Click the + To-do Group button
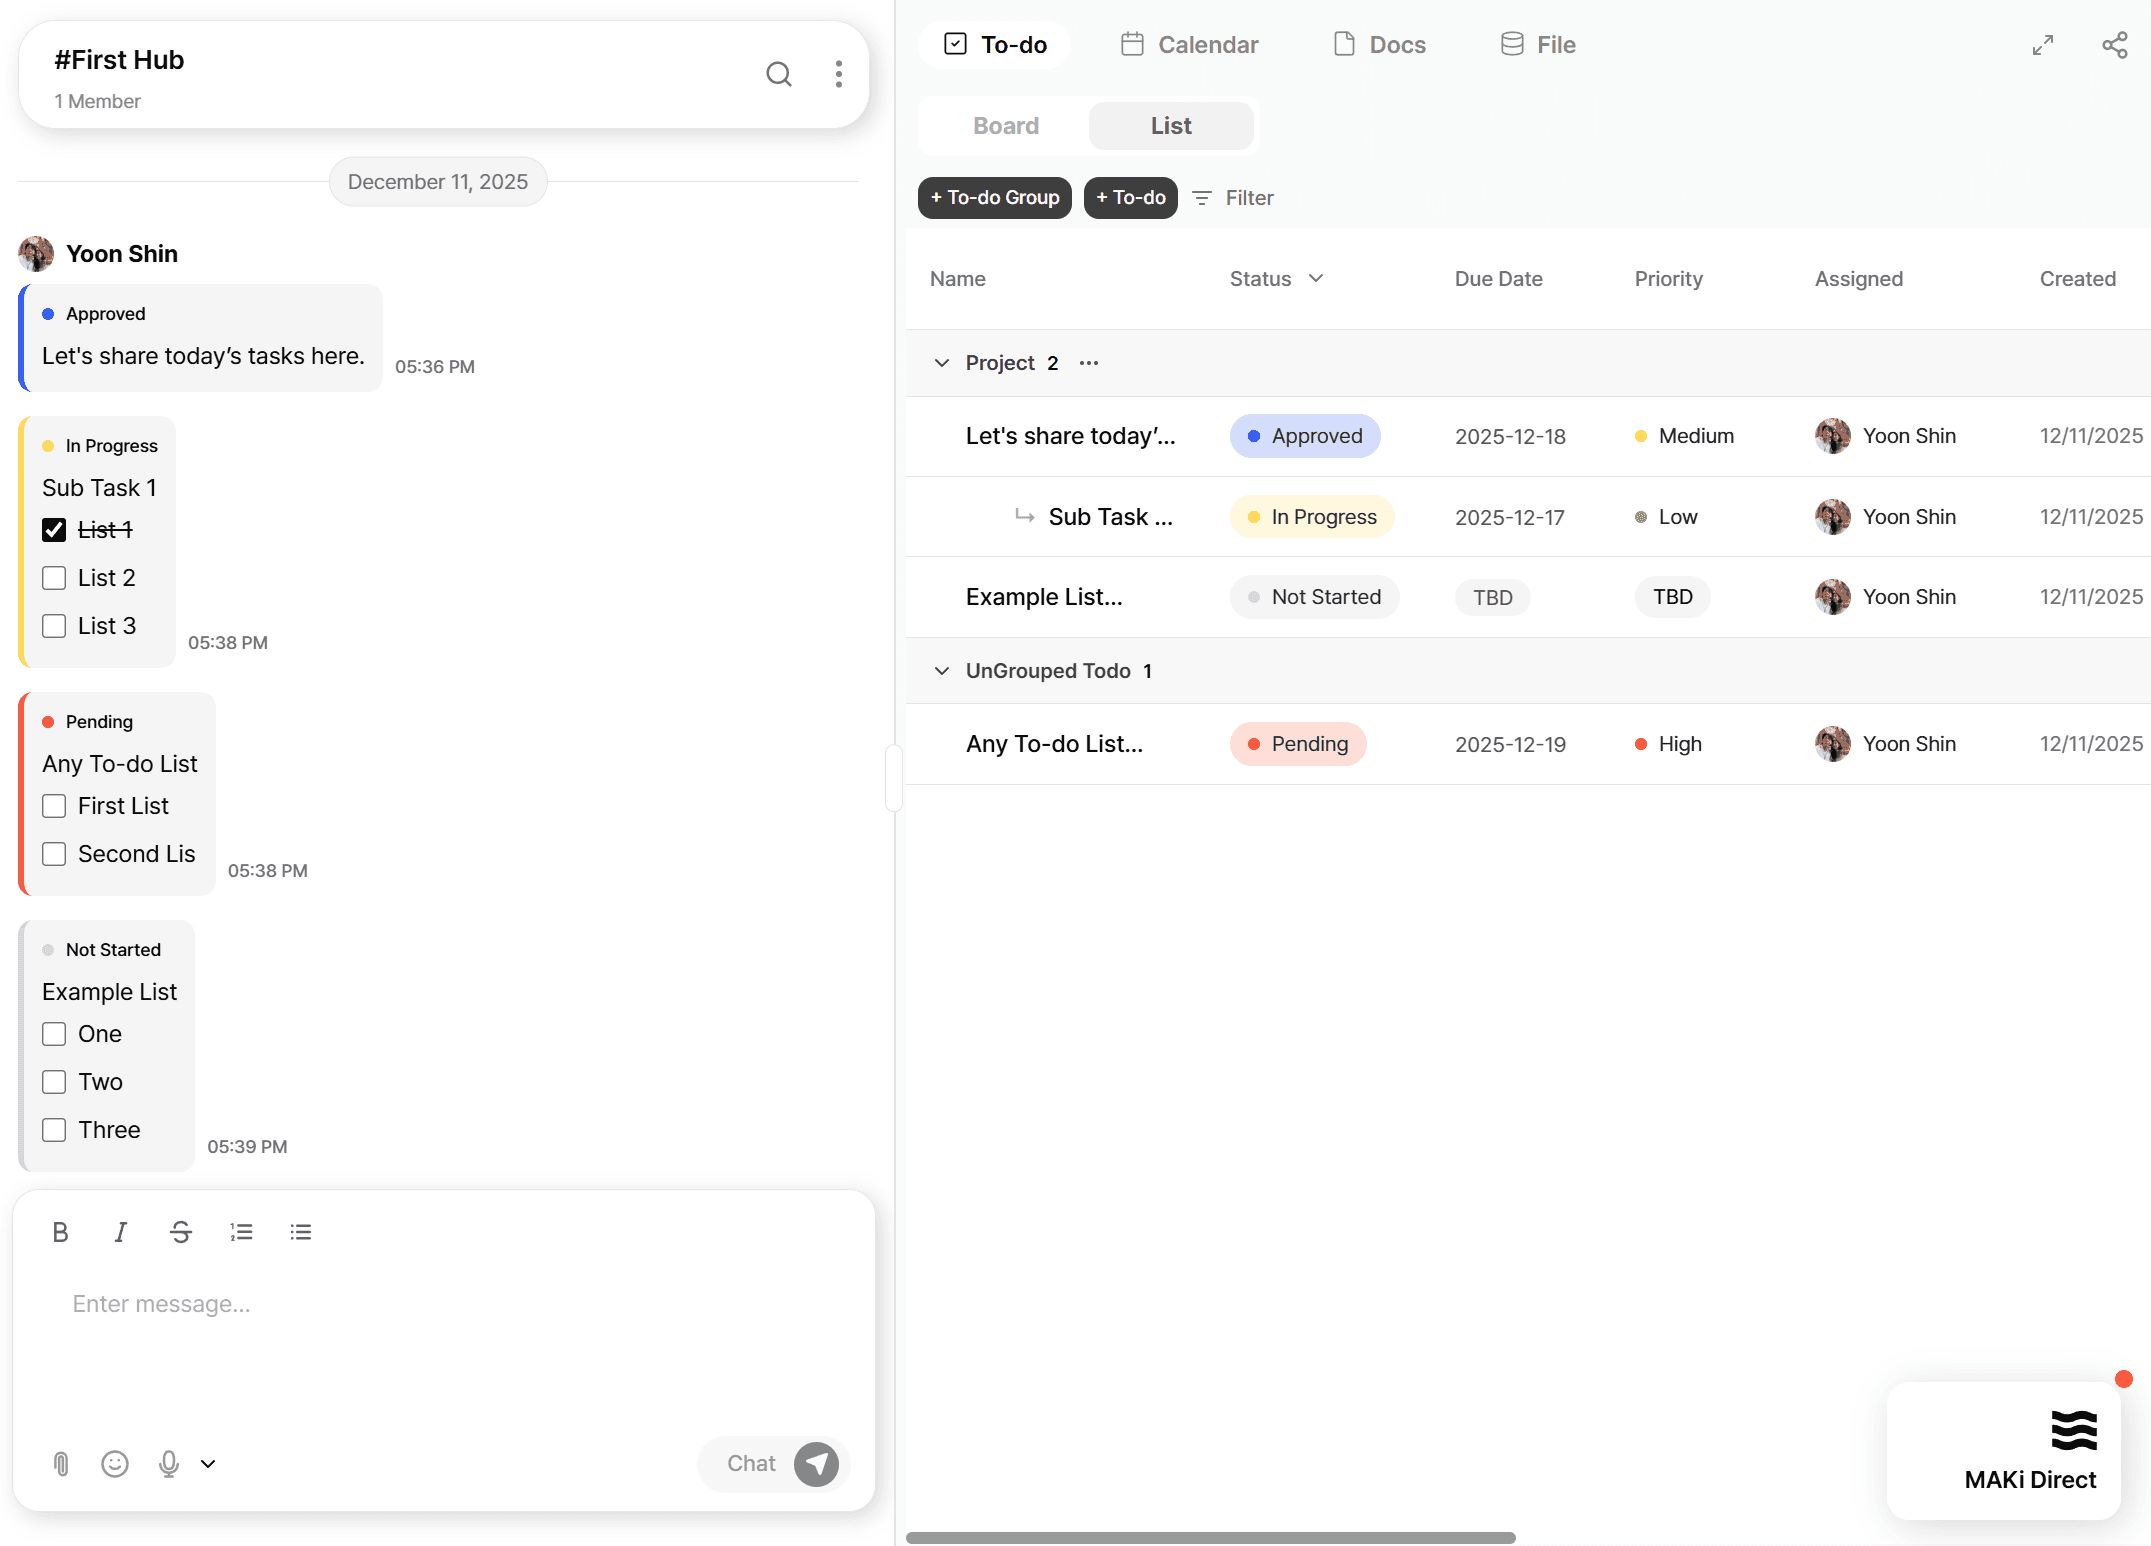The width and height of the screenshot is (2151, 1546). pyautogui.click(x=994, y=198)
